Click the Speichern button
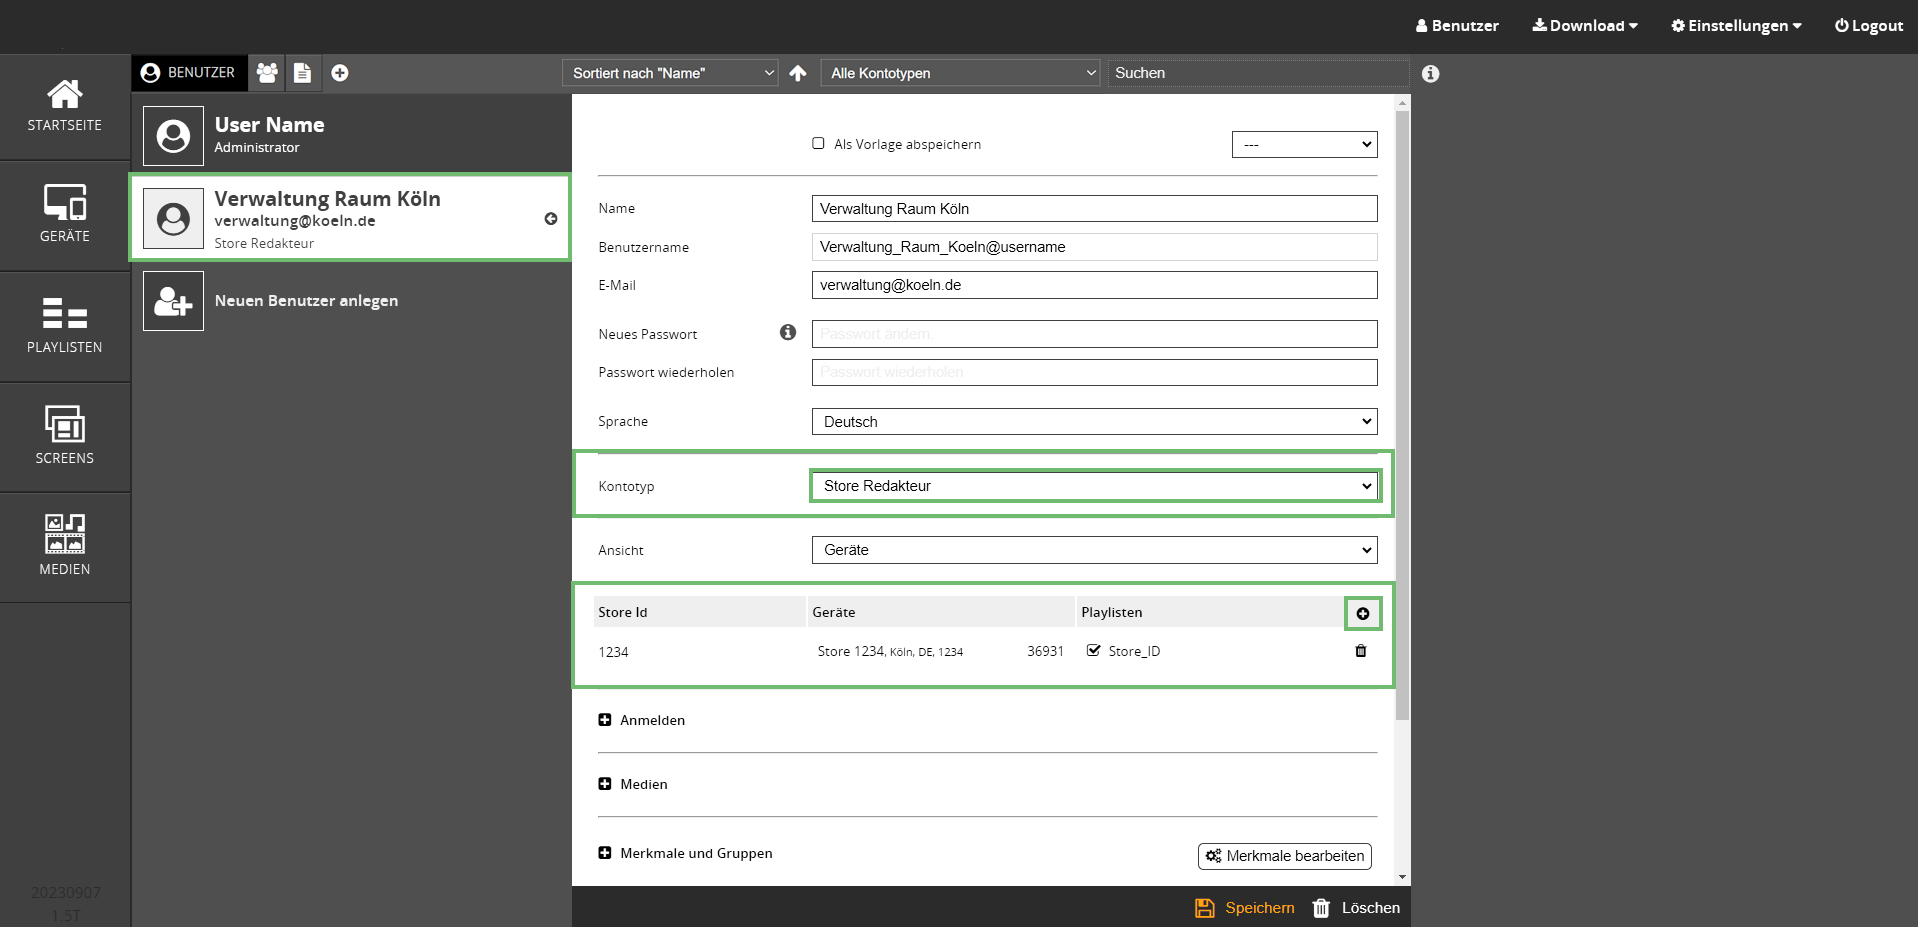The height and width of the screenshot is (927, 1918). pyautogui.click(x=1245, y=908)
